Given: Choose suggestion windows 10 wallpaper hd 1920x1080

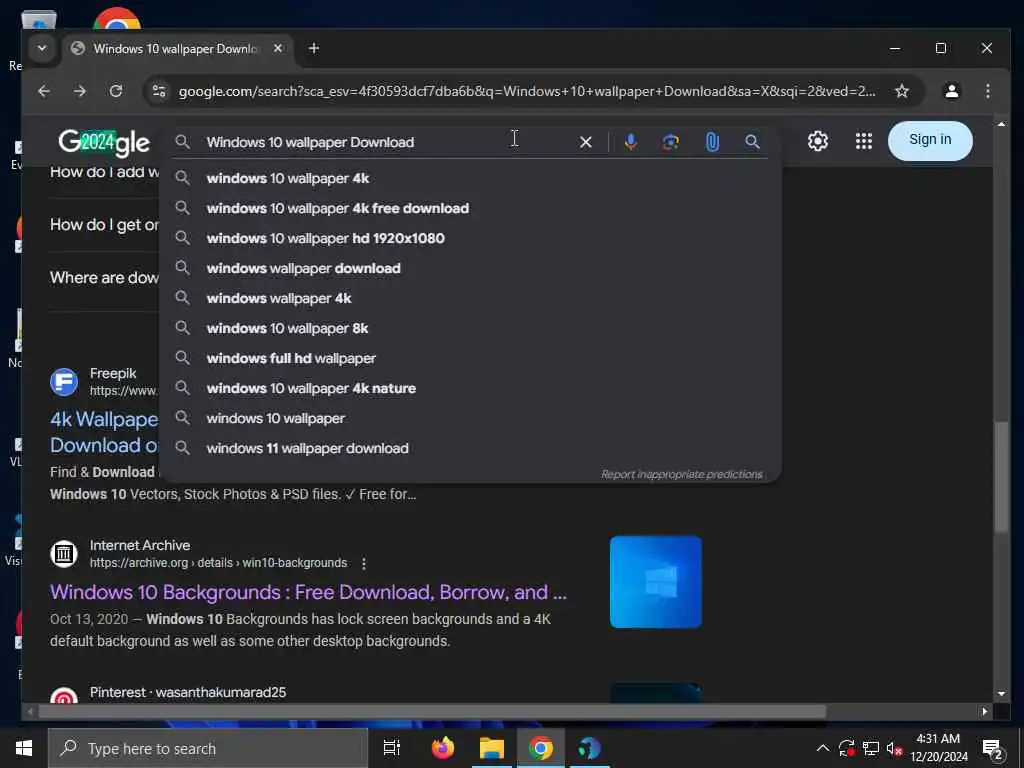Looking at the screenshot, I should click(x=470, y=238).
